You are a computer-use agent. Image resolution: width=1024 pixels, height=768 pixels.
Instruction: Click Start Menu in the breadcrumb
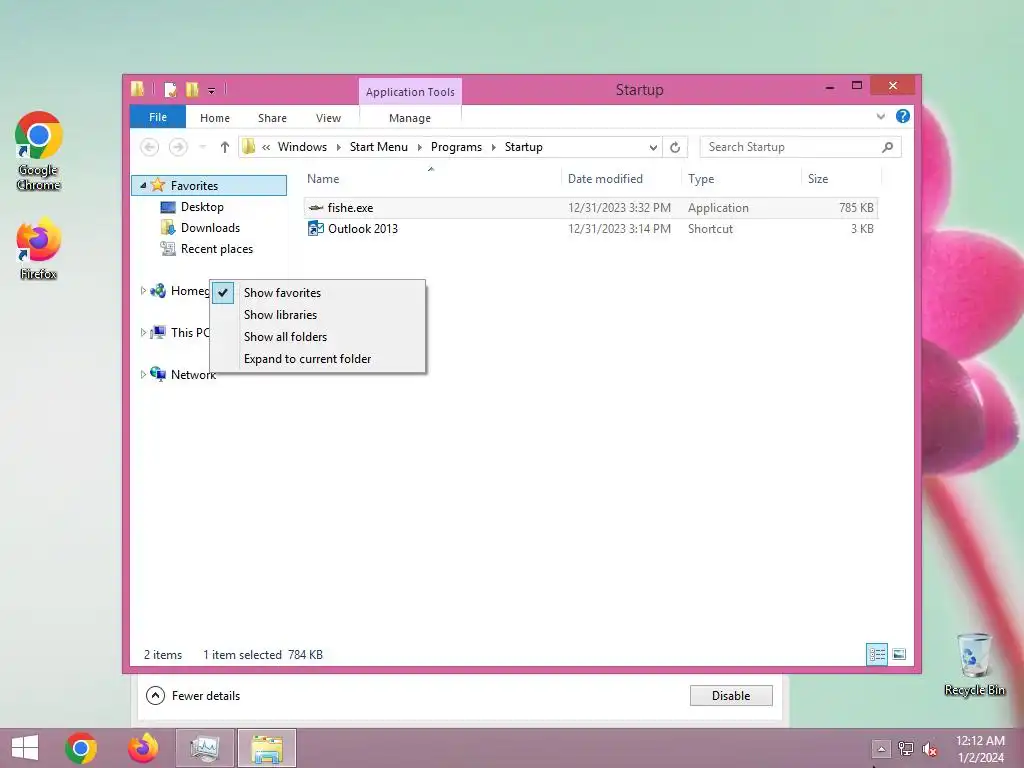[379, 147]
